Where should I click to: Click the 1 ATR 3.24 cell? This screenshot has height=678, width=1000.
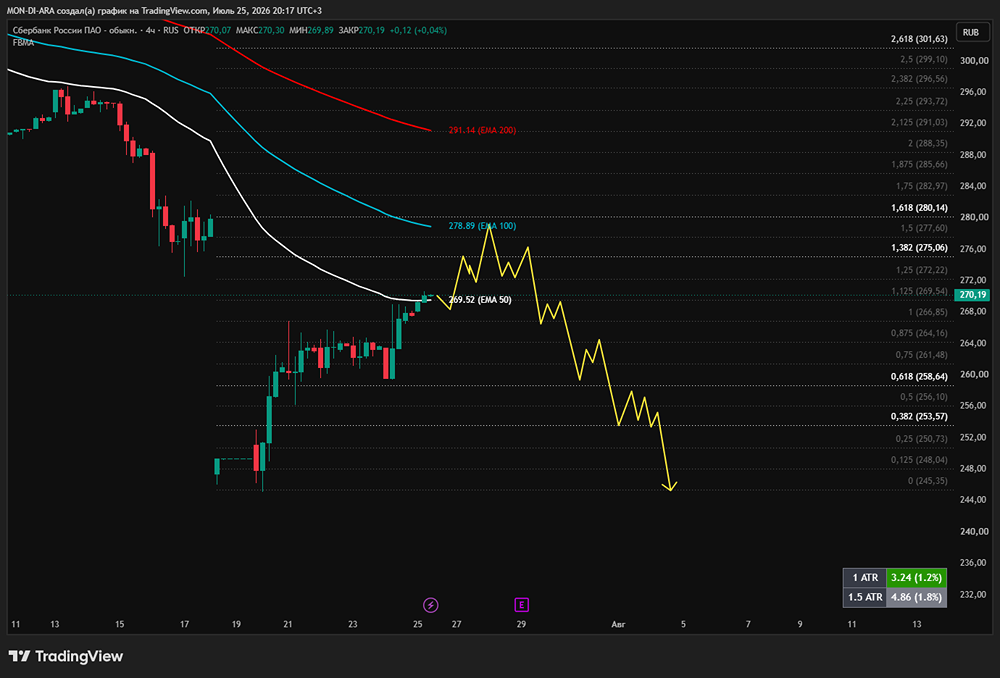pyautogui.click(x=916, y=577)
